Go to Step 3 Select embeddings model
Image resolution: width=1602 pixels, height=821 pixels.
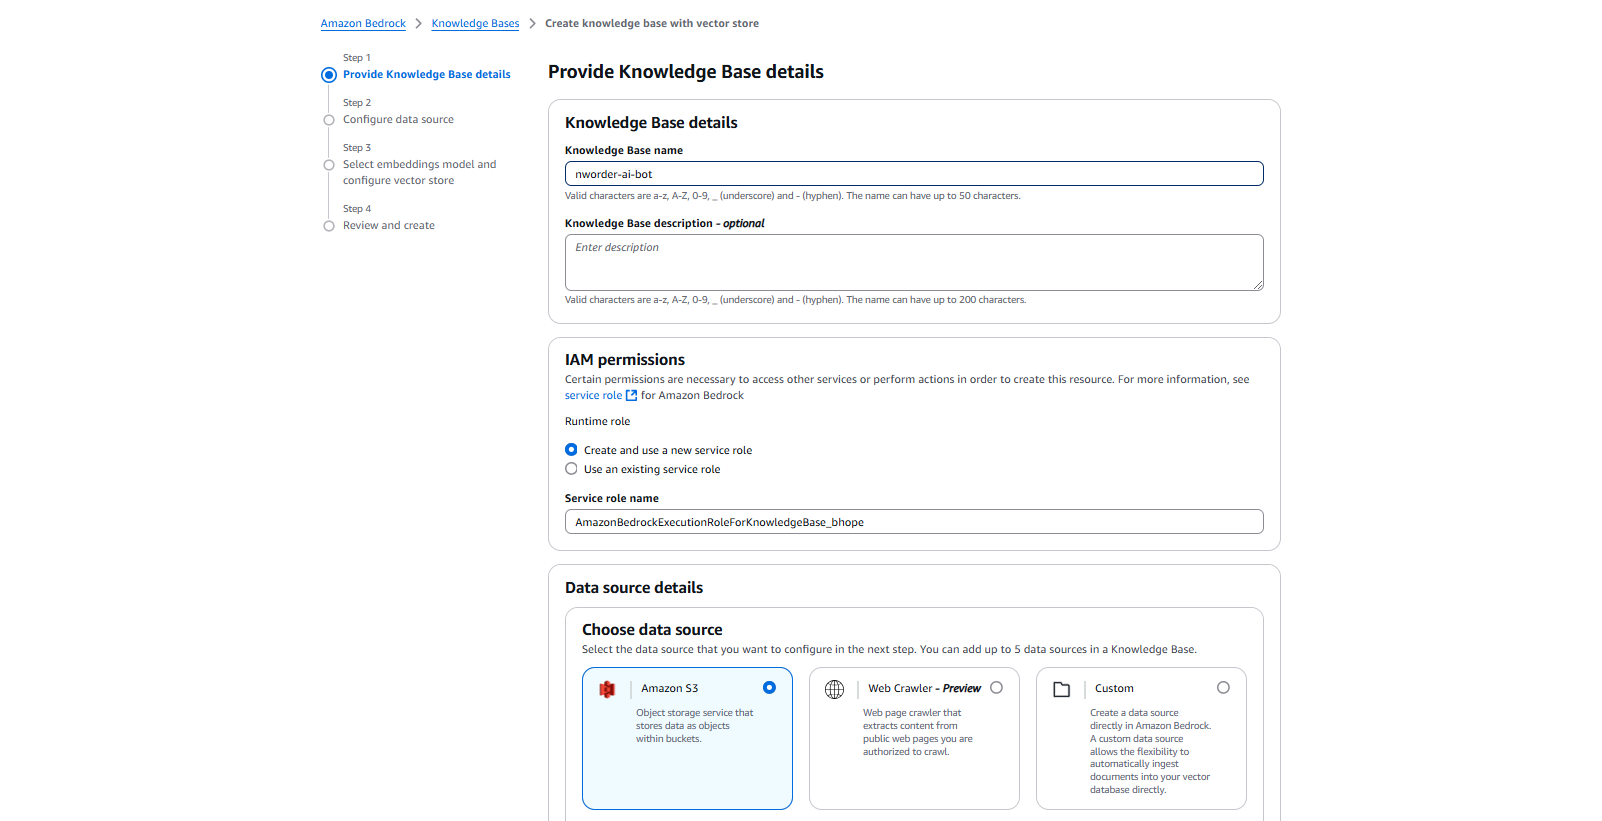[419, 172]
